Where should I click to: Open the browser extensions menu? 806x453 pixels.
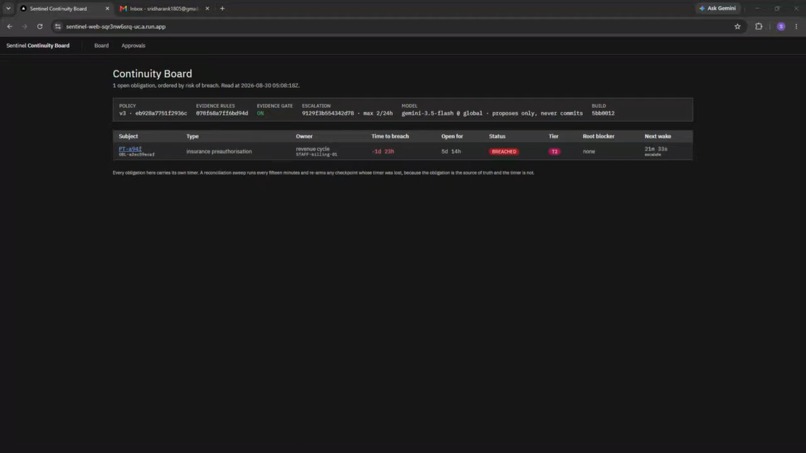coord(758,26)
